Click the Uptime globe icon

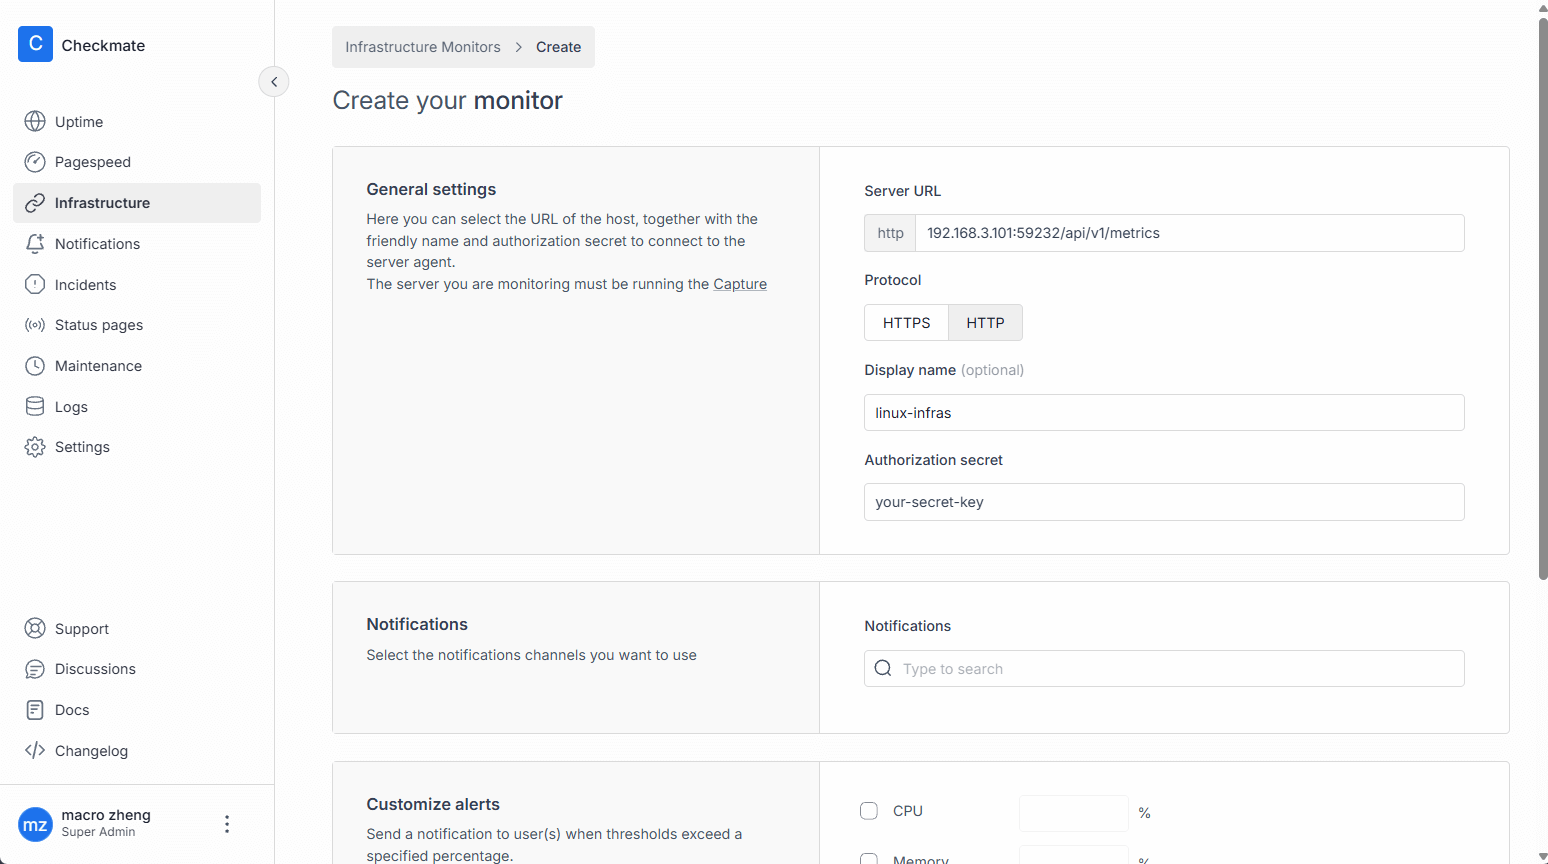tap(35, 121)
